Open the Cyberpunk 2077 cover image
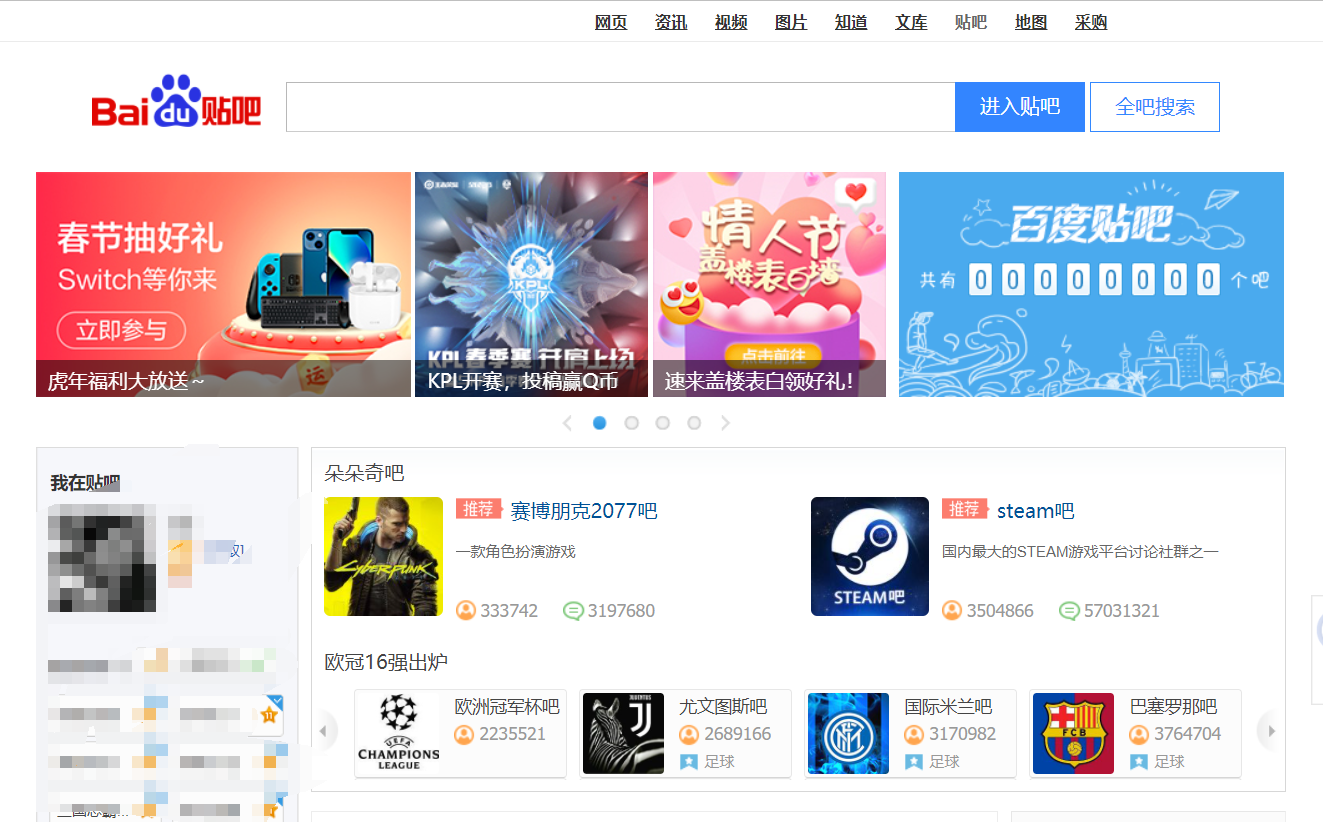Image resolution: width=1323 pixels, height=822 pixels. (383, 556)
